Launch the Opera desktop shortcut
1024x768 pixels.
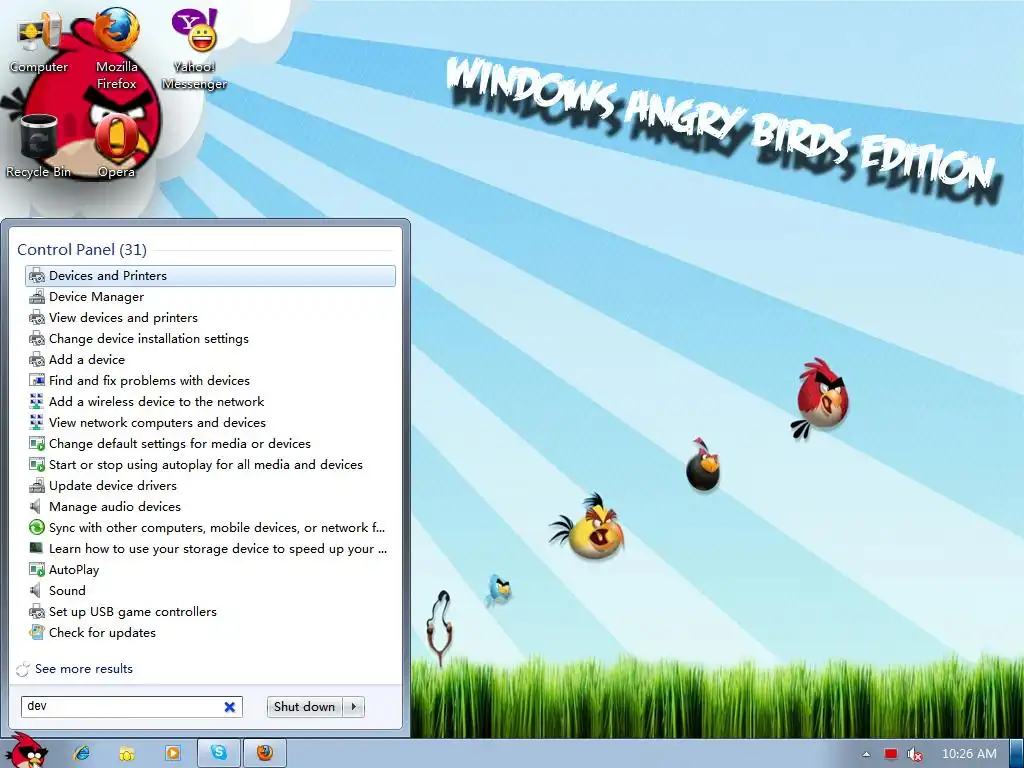point(116,146)
